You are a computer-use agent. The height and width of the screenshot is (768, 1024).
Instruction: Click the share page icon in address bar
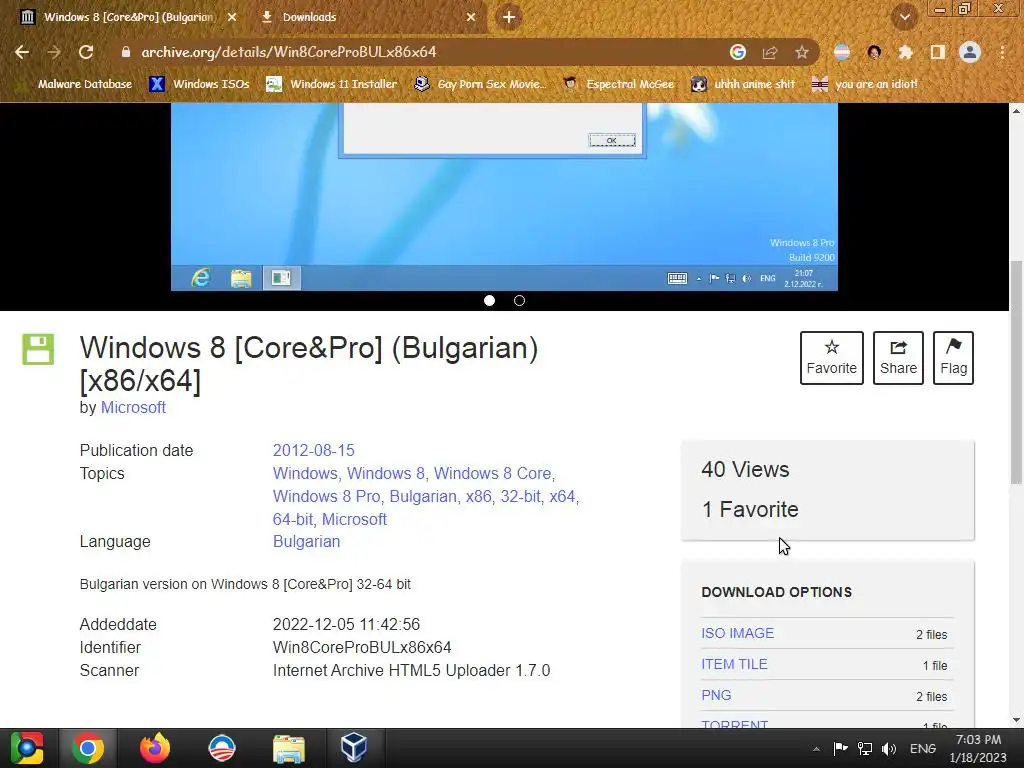[770, 52]
